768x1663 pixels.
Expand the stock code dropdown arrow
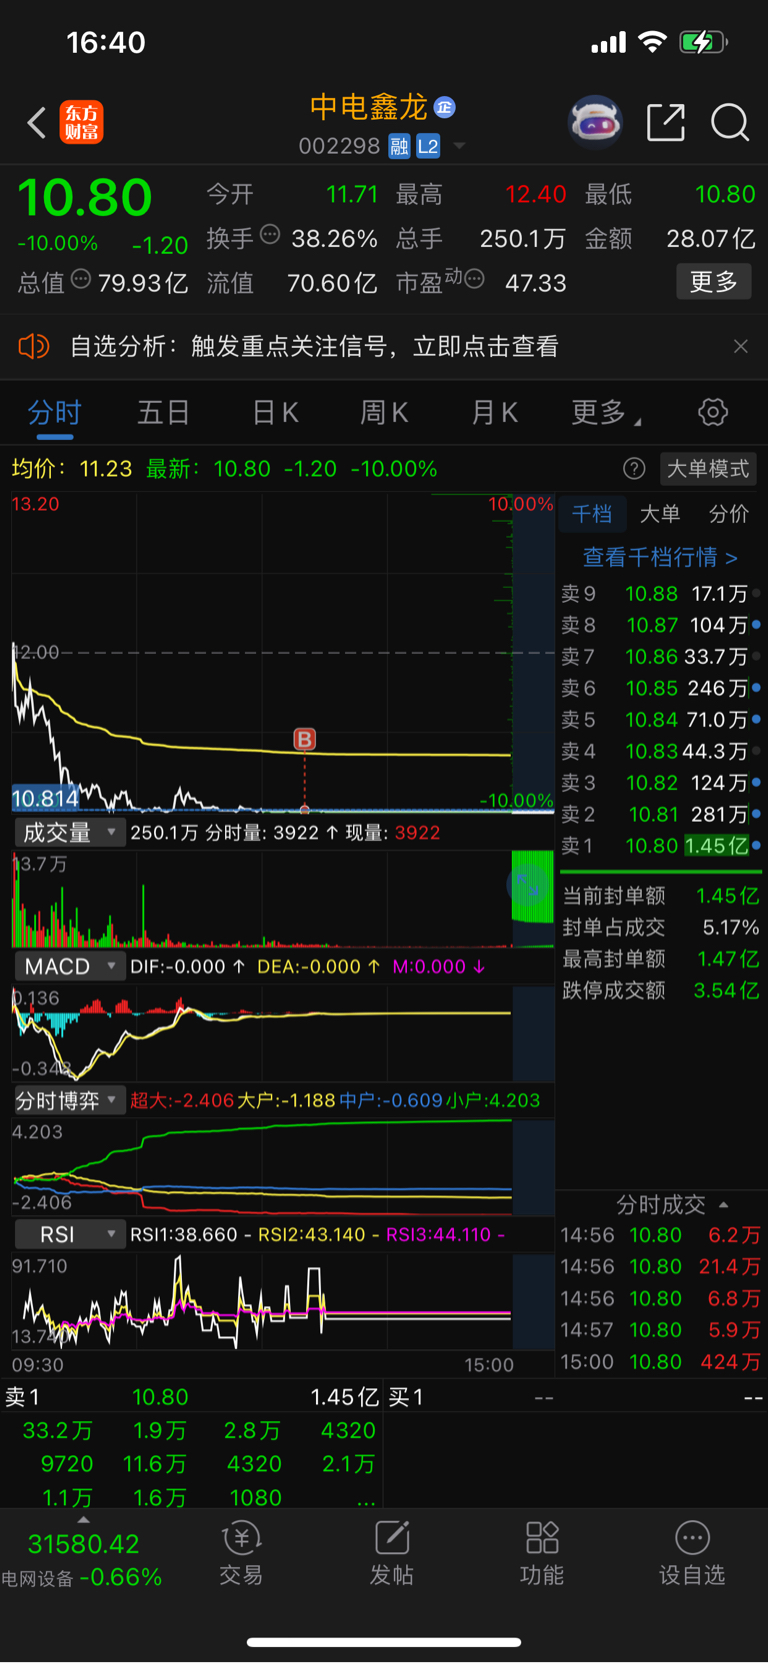pyautogui.click(x=460, y=146)
